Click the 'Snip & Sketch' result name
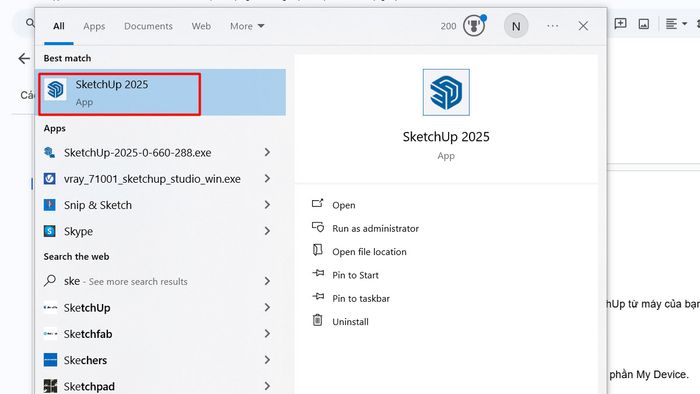Image resolution: width=700 pixels, height=394 pixels. [98, 205]
